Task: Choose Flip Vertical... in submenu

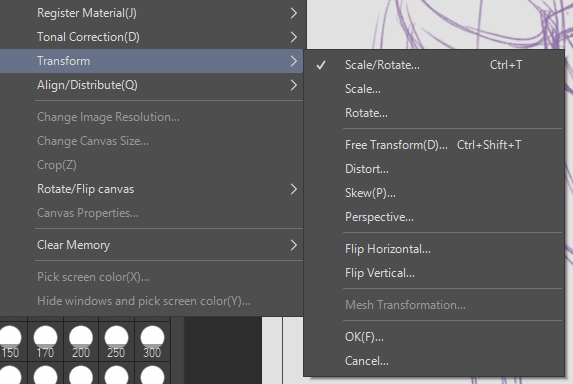Action: point(433,273)
